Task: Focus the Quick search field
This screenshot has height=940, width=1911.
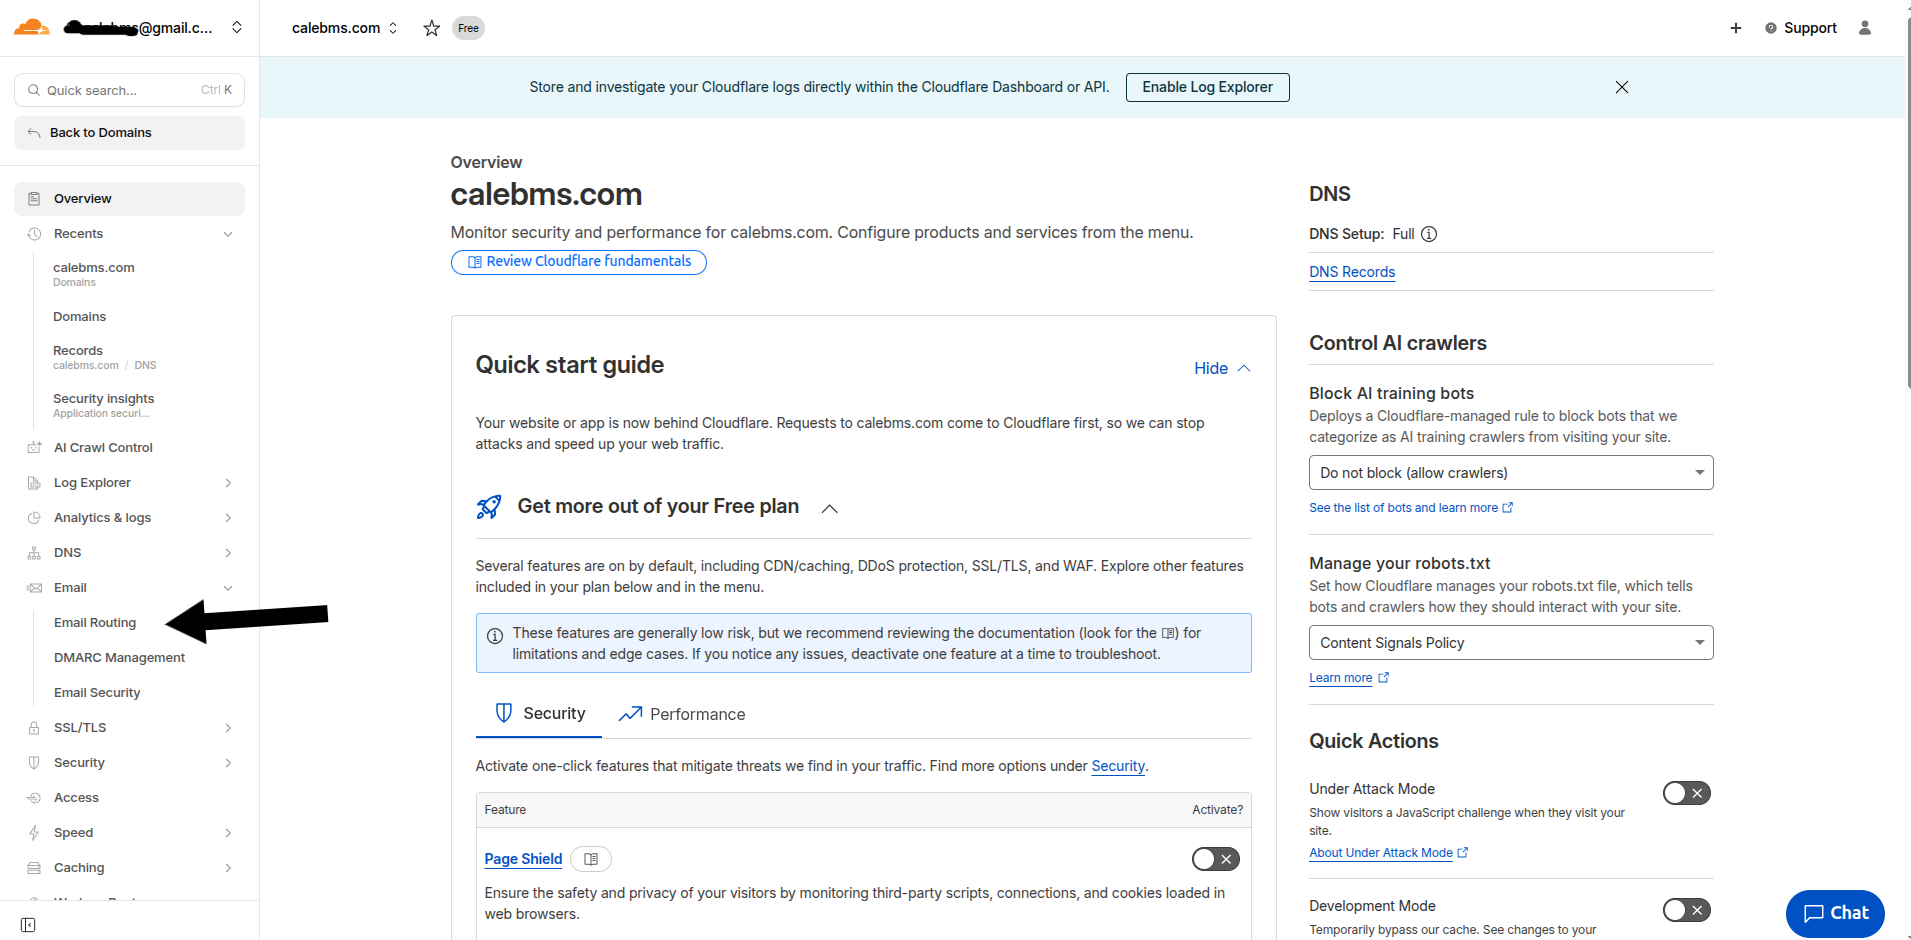Action: (129, 90)
